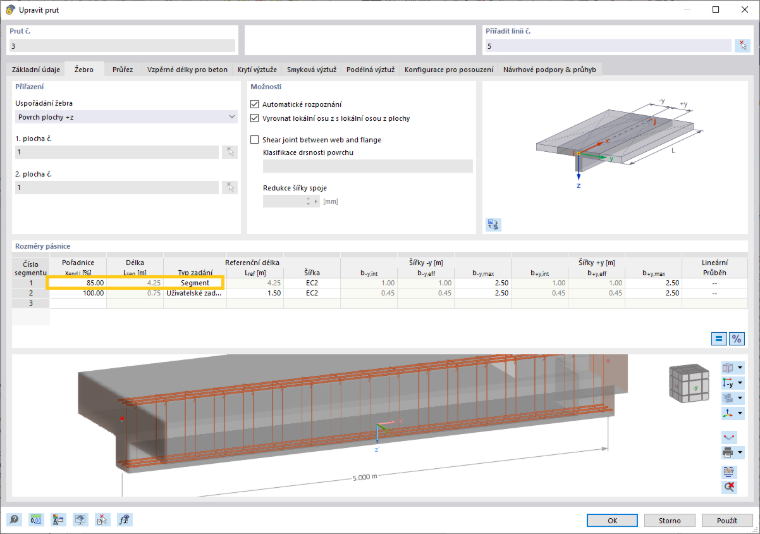
Task: Click the percent input mode button
Action: point(737,339)
